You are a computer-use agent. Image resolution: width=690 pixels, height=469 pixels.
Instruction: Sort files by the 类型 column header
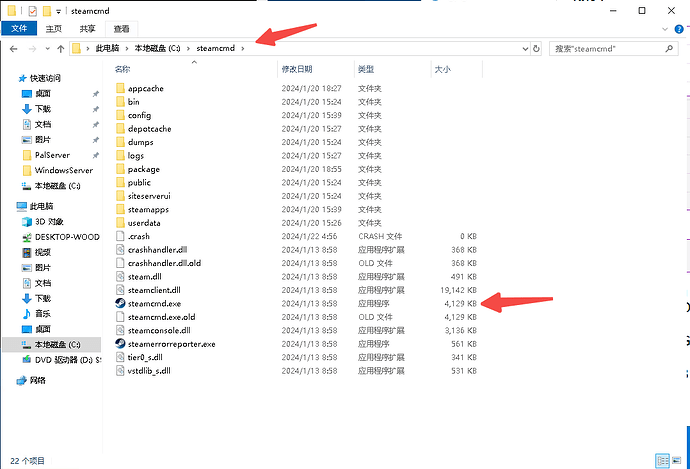[x=366, y=69]
